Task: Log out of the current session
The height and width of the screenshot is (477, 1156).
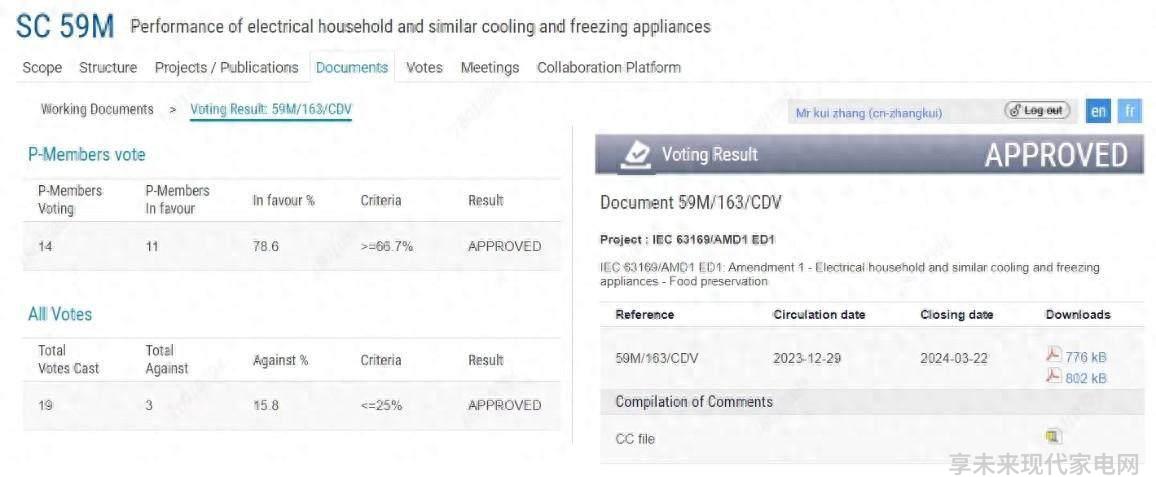Action: pyautogui.click(x=1037, y=111)
